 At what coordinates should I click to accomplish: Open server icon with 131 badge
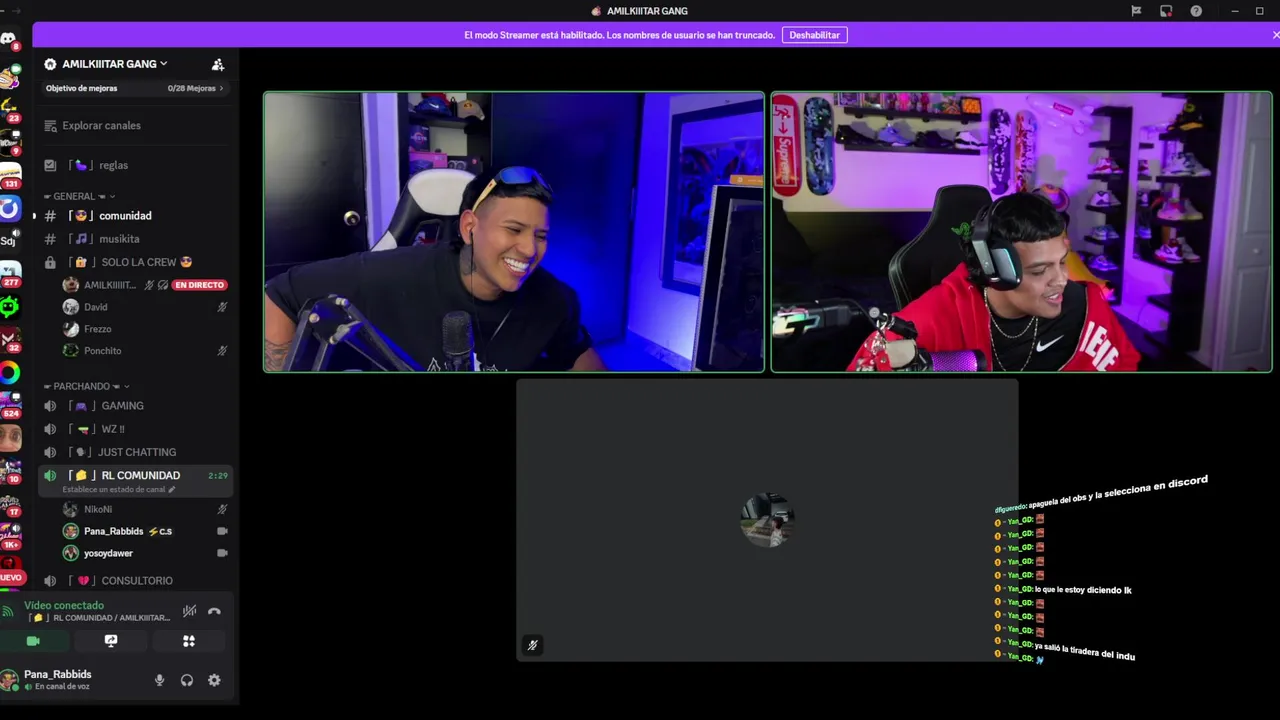[9, 174]
